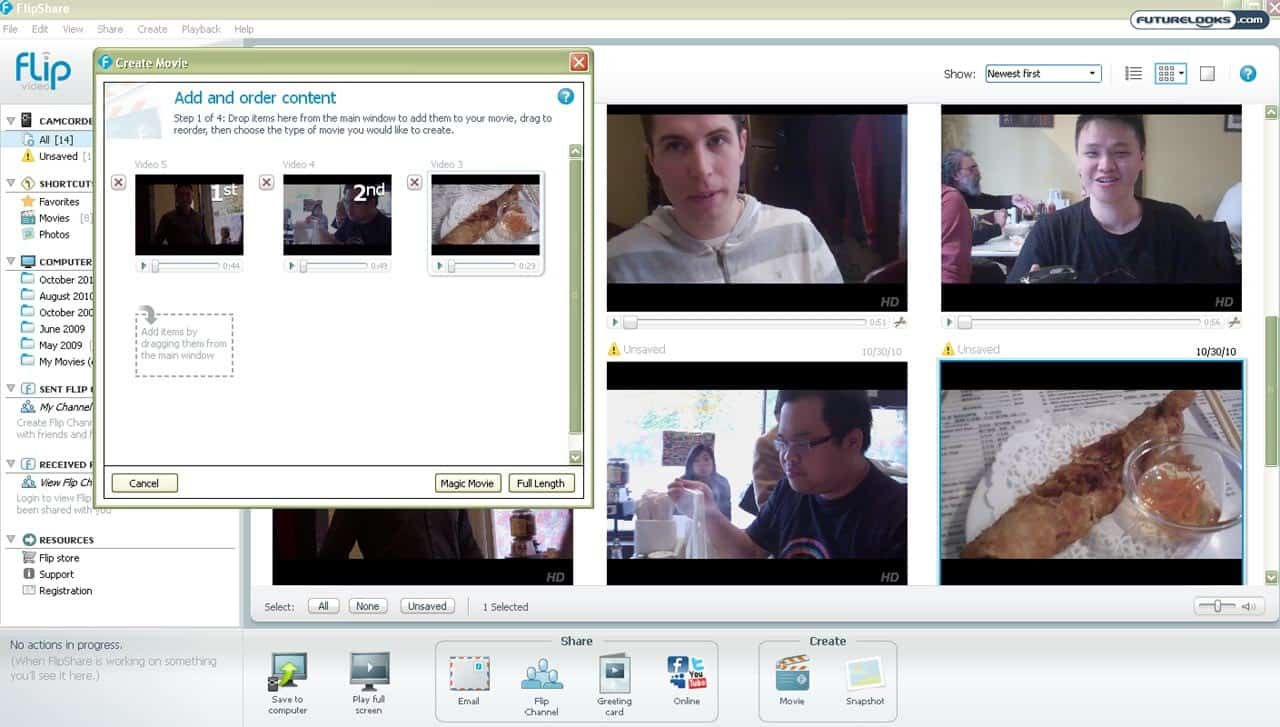Switch to list view layout
The width and height of the screenshot is (1280, 727).
click(x=1133, y=74)
